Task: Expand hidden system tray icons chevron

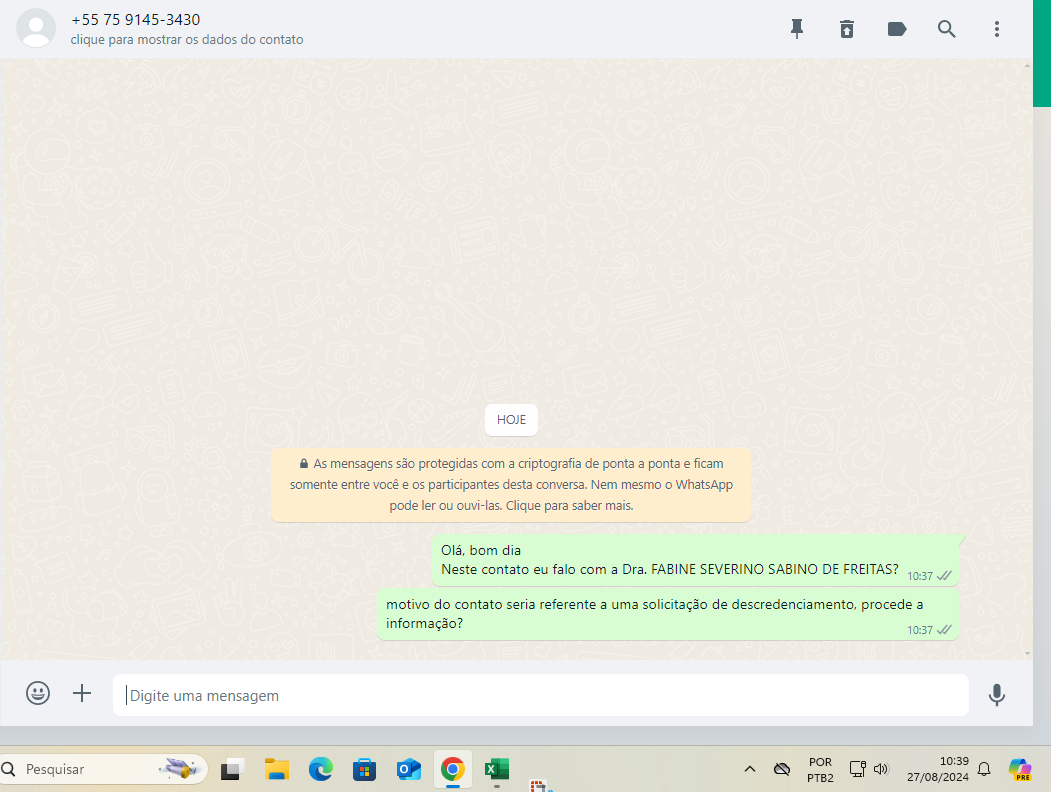Action: [x=750, y=769]
